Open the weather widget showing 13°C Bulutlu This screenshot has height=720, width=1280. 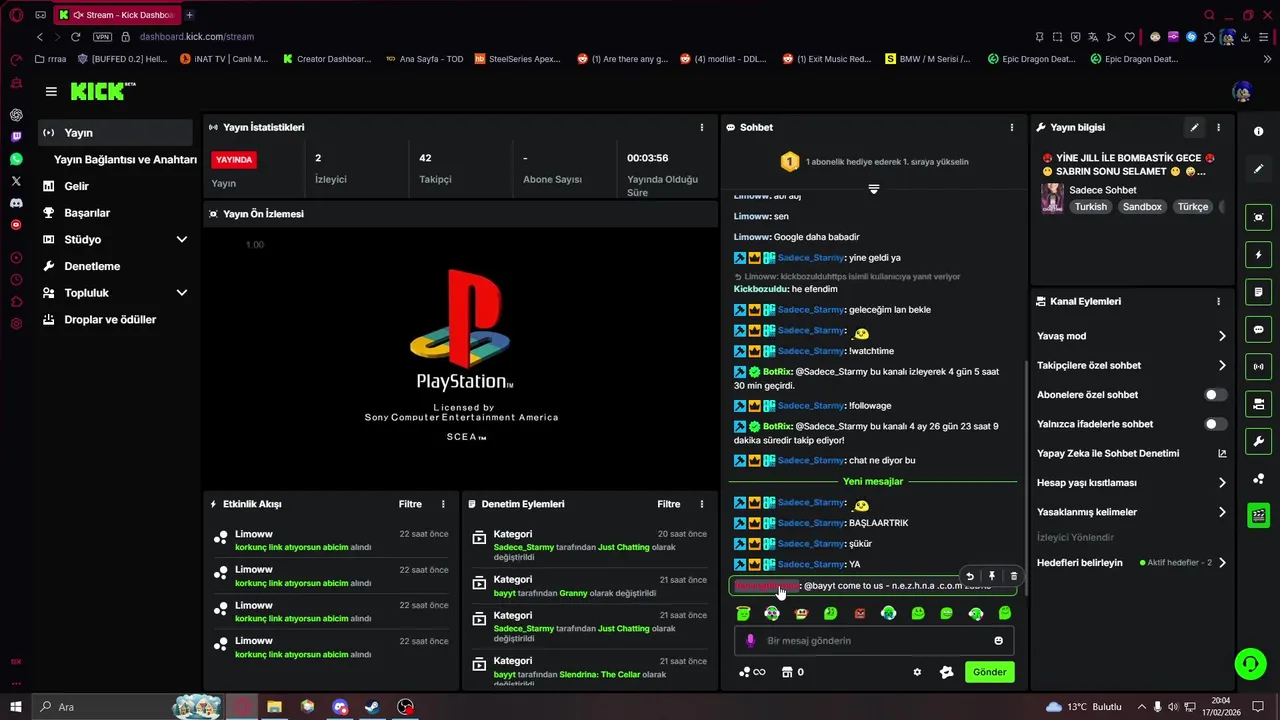1086,707
